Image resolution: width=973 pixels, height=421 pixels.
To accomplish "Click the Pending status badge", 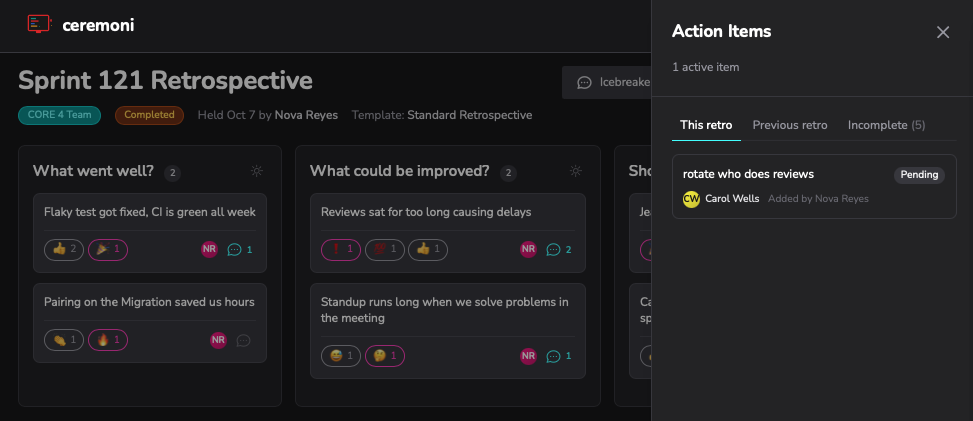I will pyautogui.click(x=919, y=175).
